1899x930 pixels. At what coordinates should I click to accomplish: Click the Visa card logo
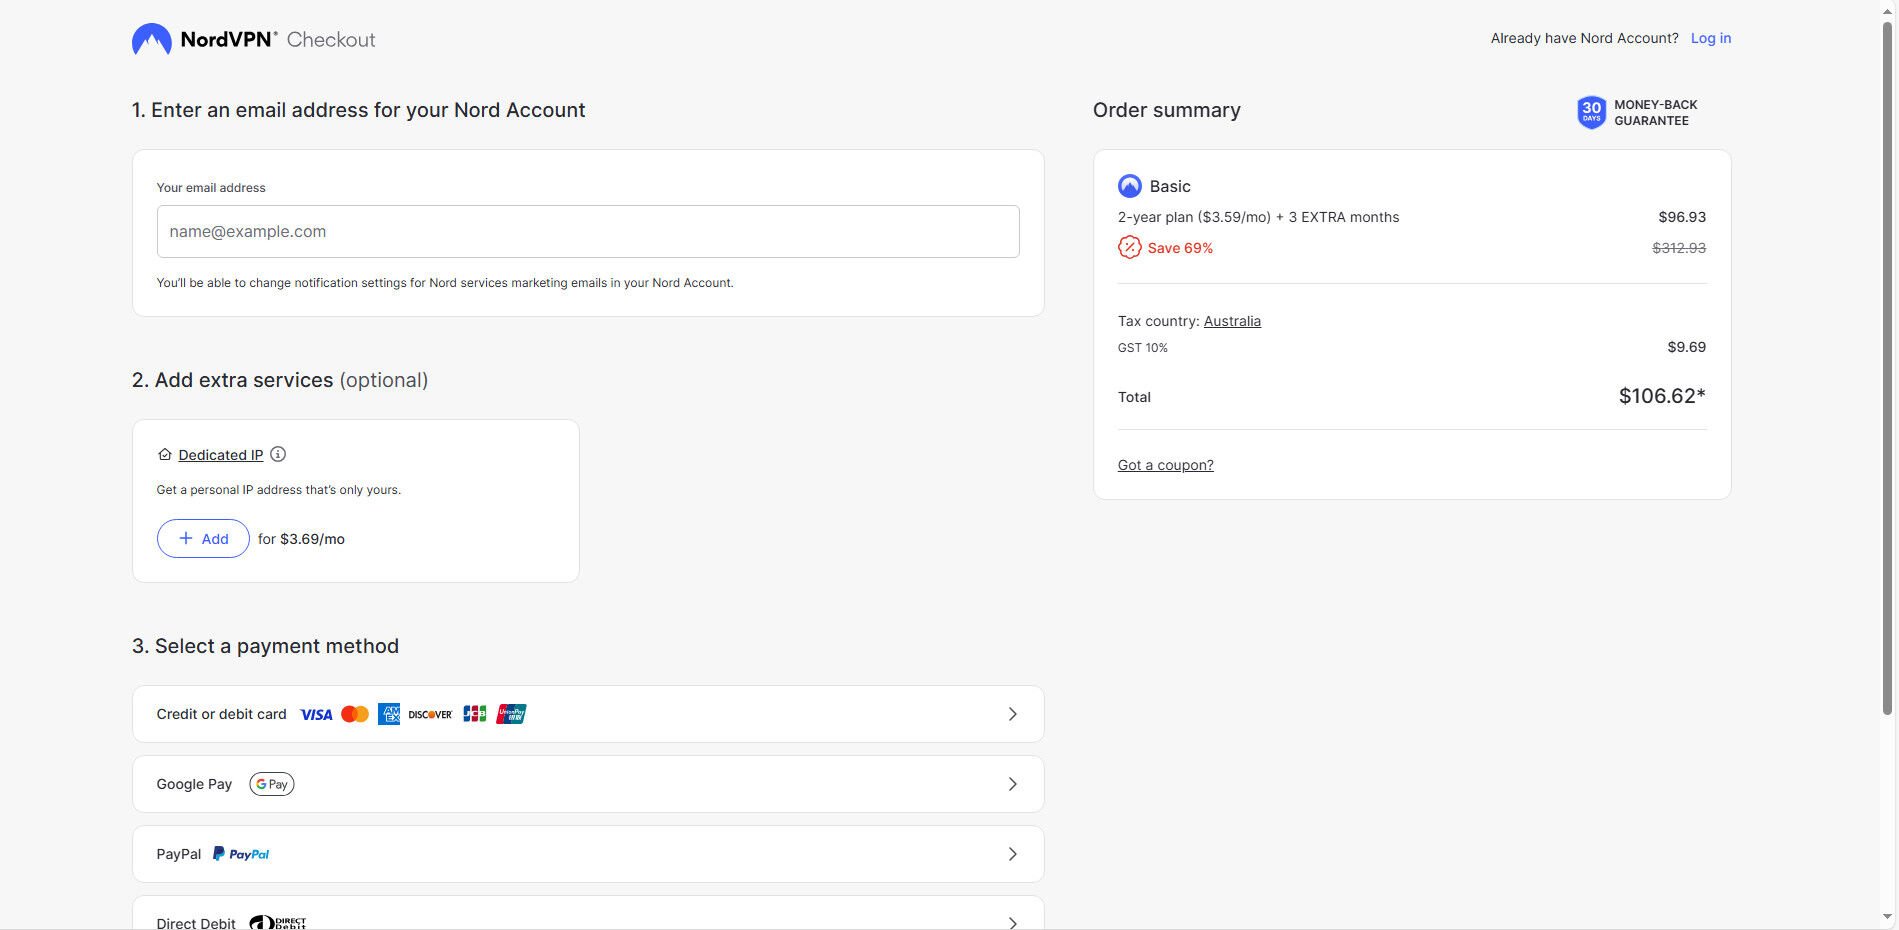click(x=316, y=714)
